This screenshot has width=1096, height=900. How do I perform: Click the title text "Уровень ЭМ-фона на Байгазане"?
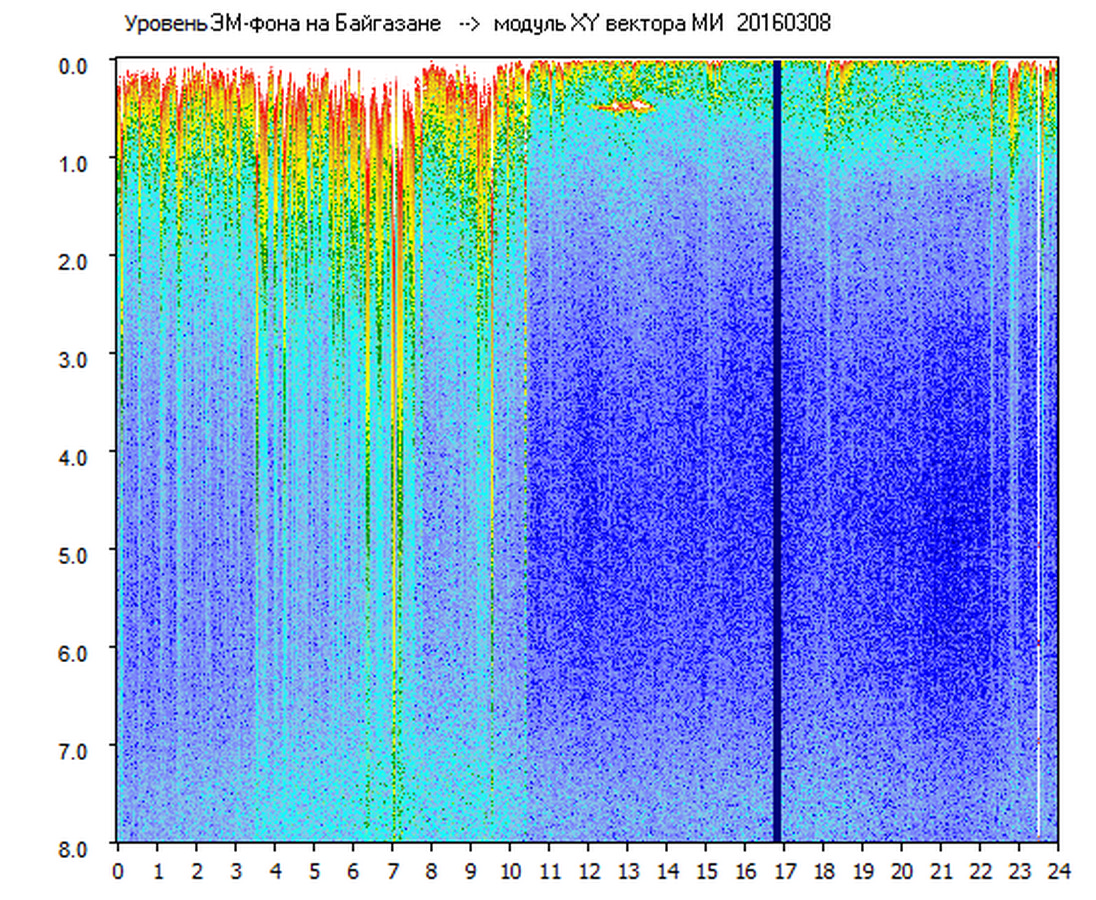click(x=282, y=24)
